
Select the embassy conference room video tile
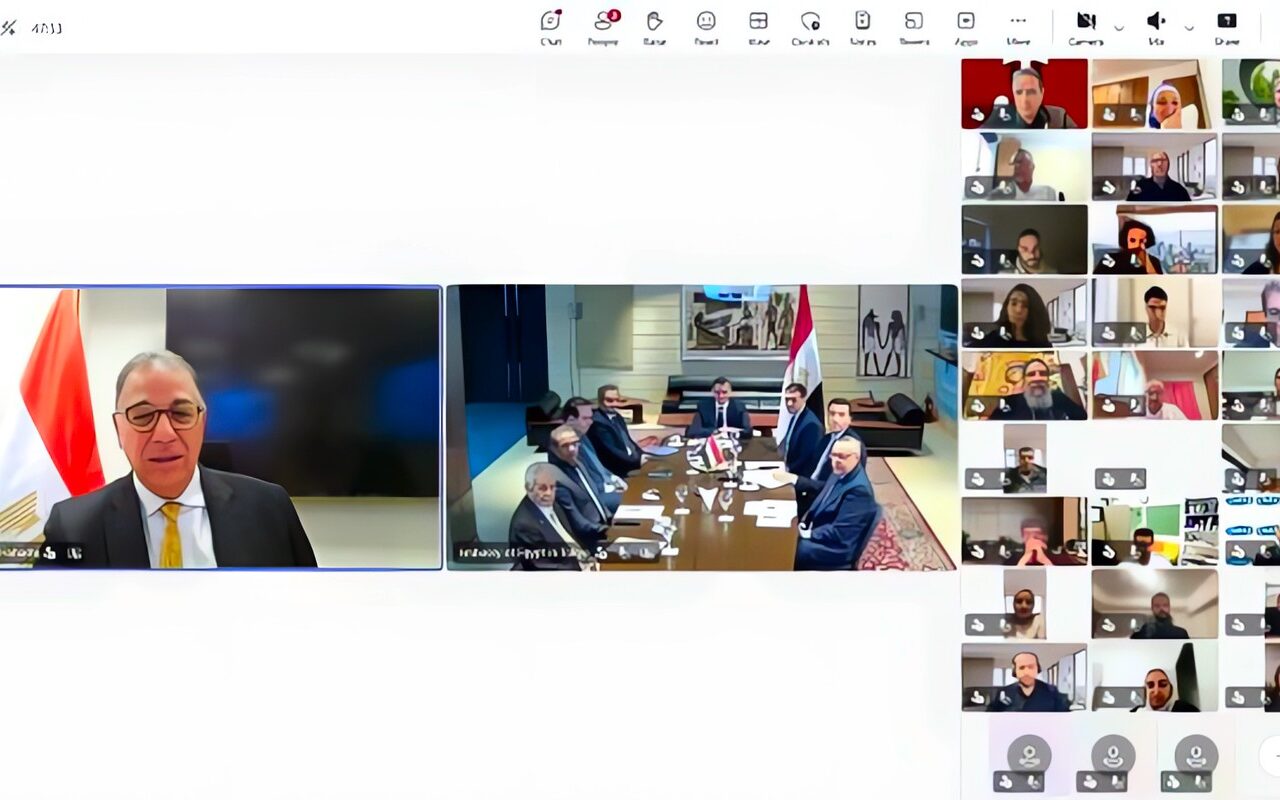(x=702, y=428)
